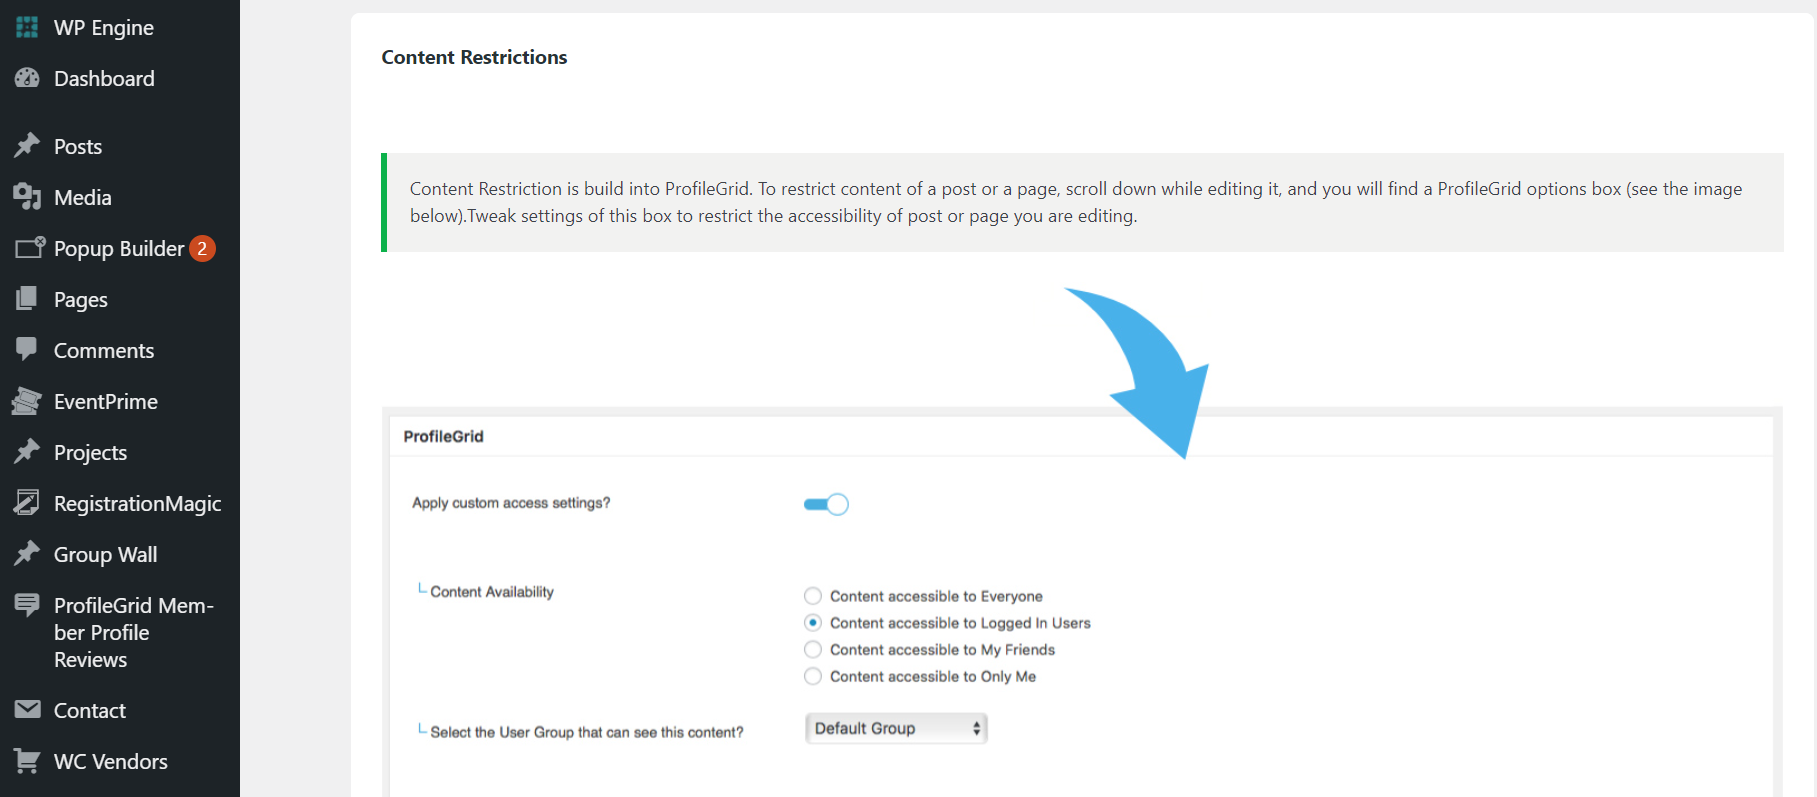The width and height of the screenshot is (1817, 797).
Task: Toggle the Apply custom access settings switch
Action: [826, 504]
